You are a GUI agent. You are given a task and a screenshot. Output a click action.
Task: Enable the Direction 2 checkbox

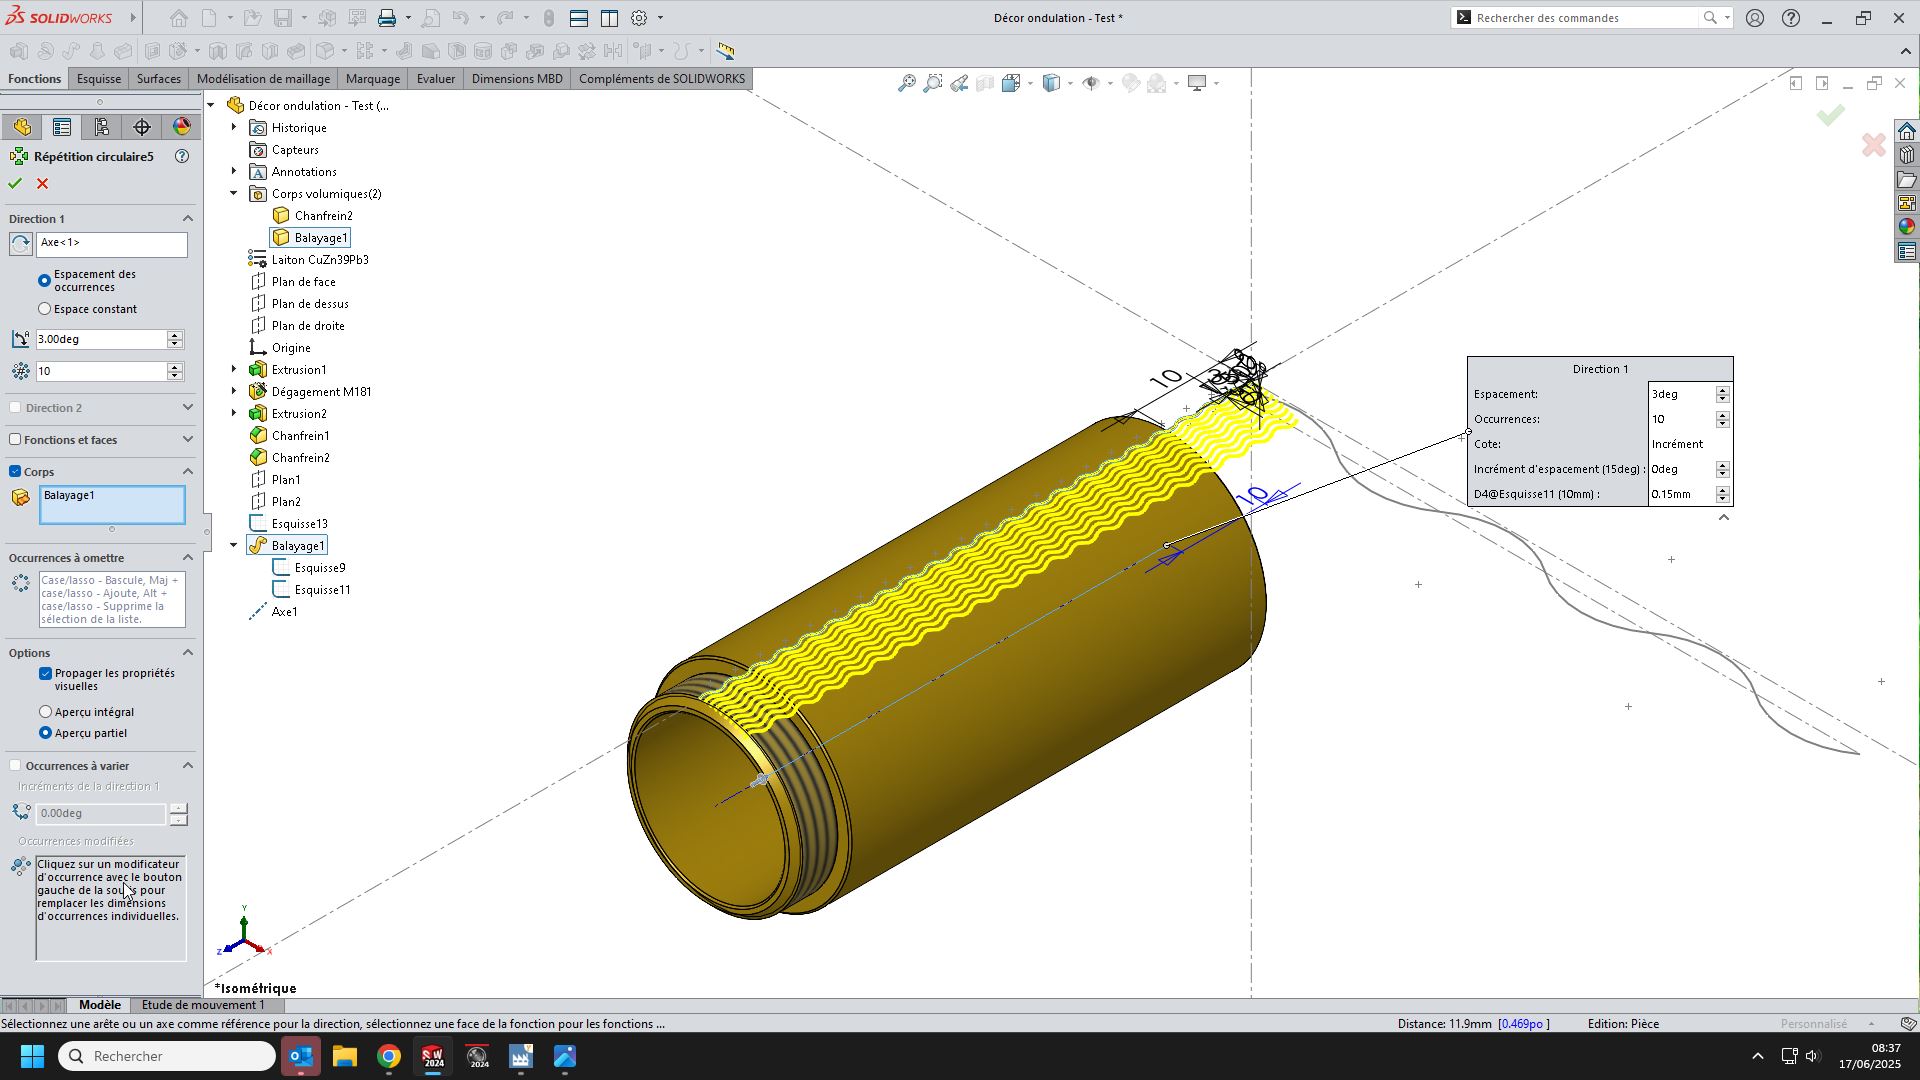click(x=15, y=408)
